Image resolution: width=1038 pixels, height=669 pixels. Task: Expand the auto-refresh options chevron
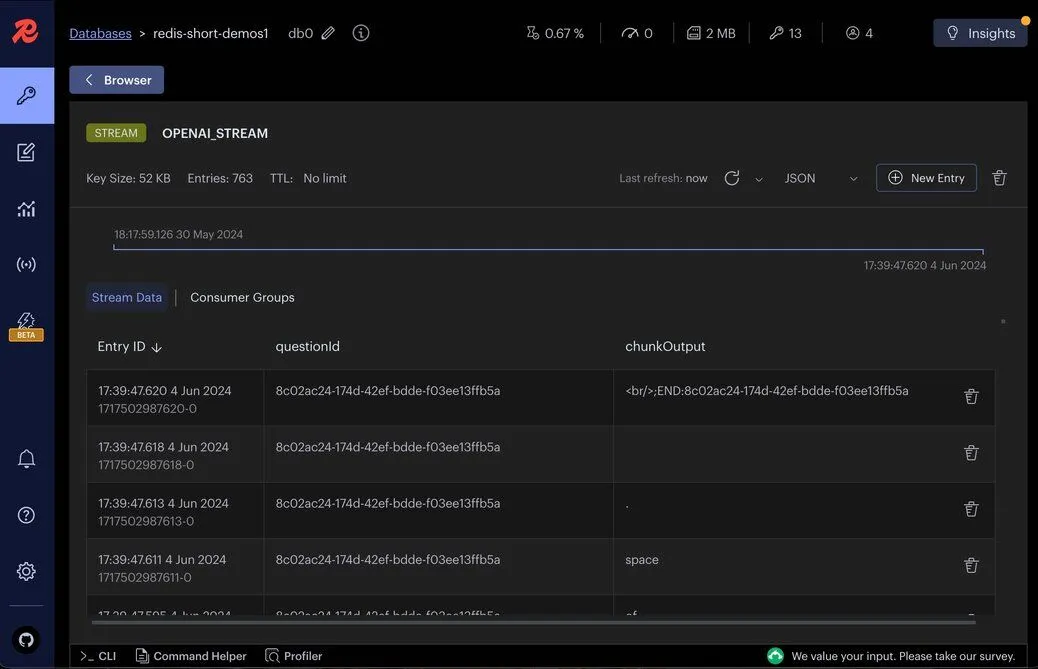(x=758, y=179)
